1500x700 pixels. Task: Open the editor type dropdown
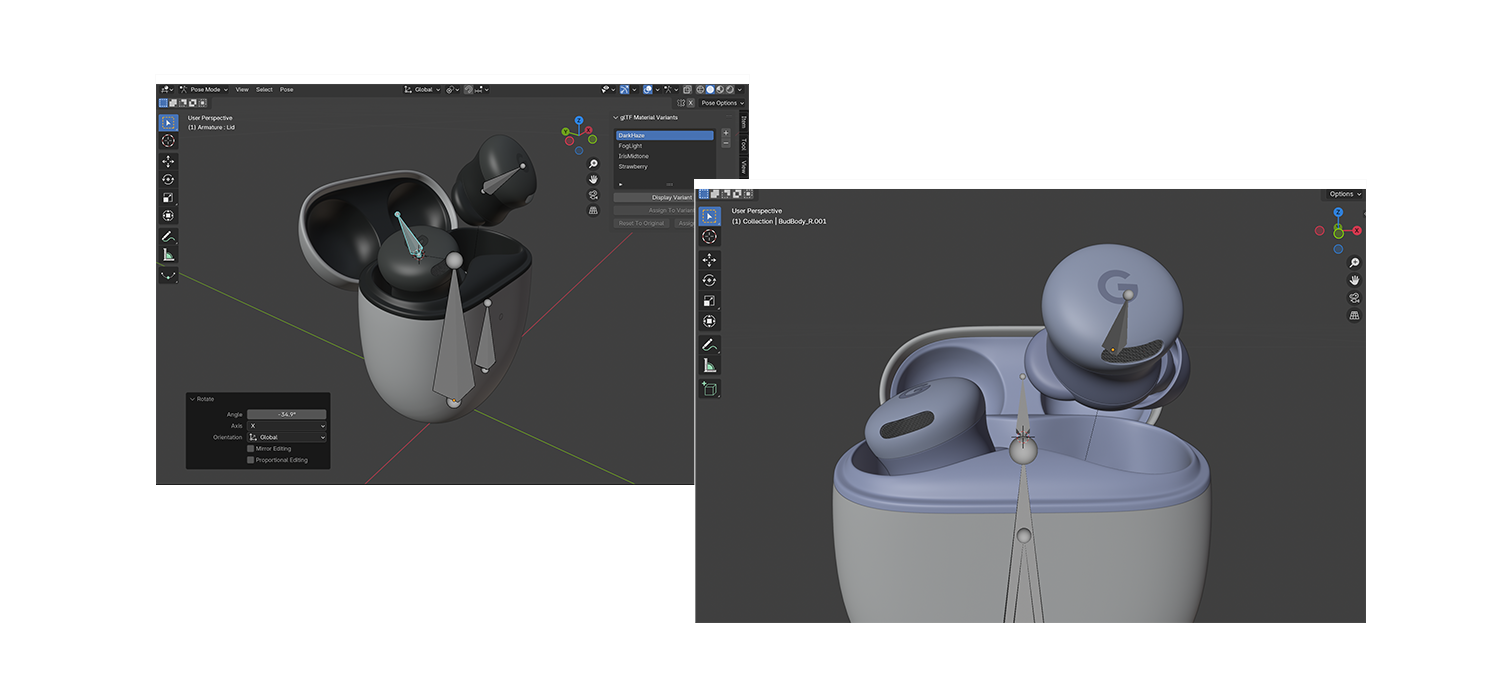coord(165,89)
